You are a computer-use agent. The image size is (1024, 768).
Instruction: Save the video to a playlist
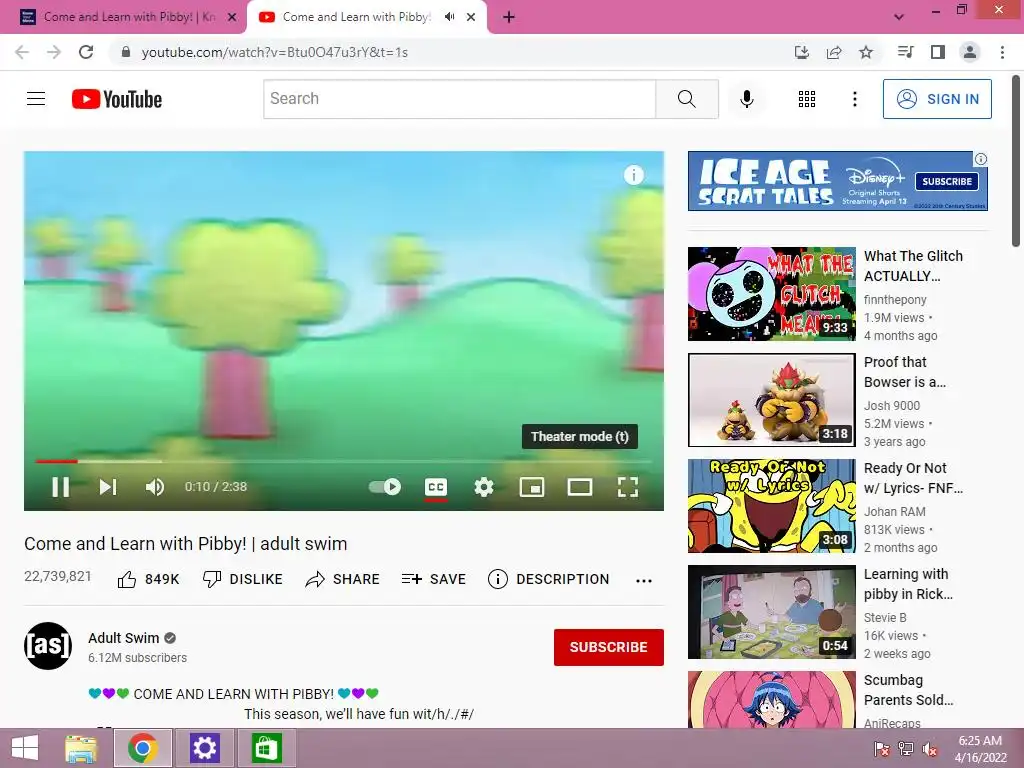coord(434,579)
